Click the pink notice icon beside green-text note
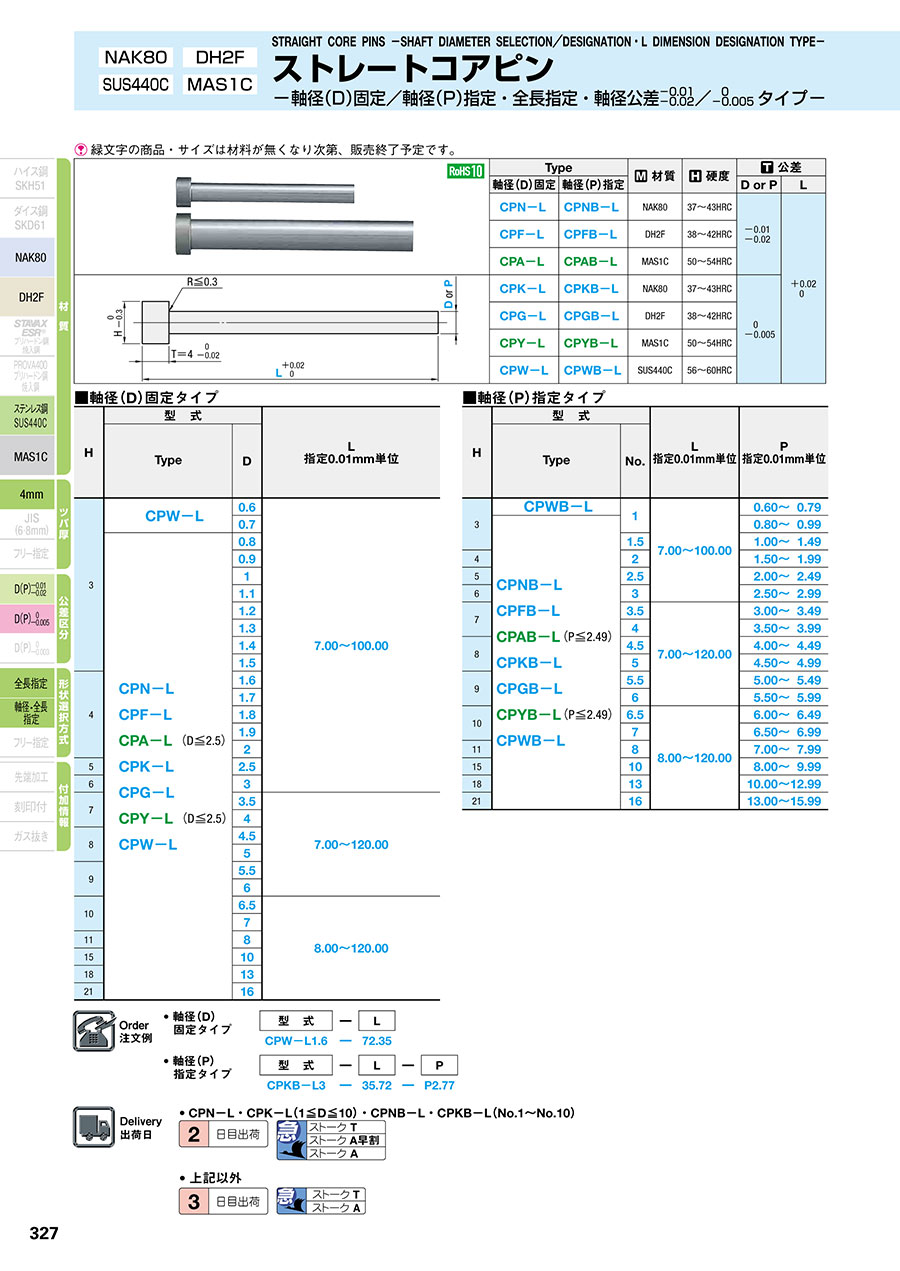This screenshot has width=900, height=1271. coord(83,149)
